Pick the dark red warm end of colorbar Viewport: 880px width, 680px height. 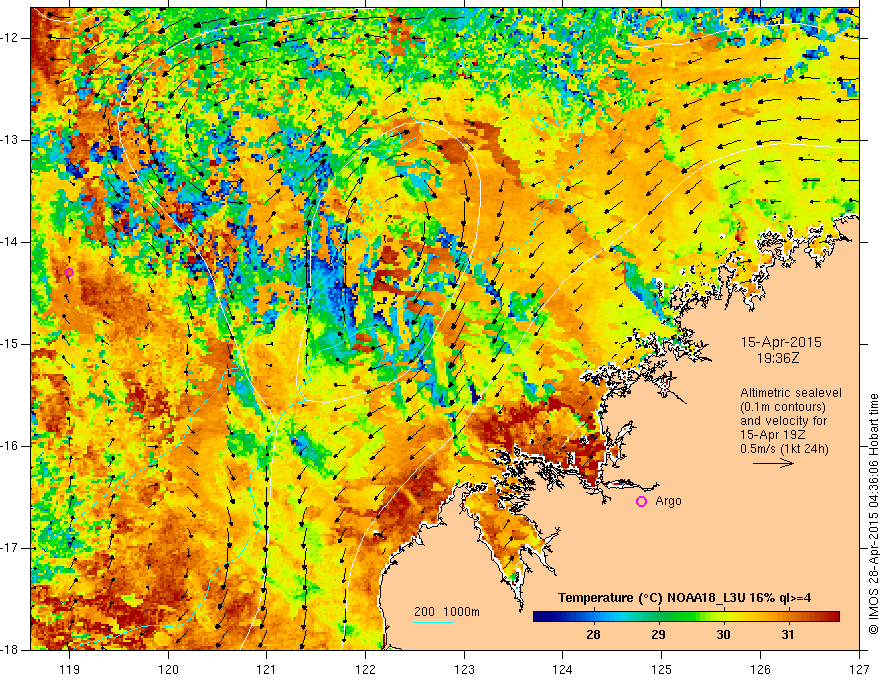pyautogui.click(x=832, y=617)
